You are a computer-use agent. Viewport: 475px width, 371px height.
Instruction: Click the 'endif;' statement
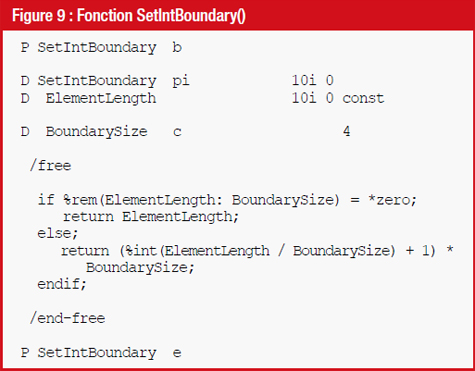tap(62, 284)
